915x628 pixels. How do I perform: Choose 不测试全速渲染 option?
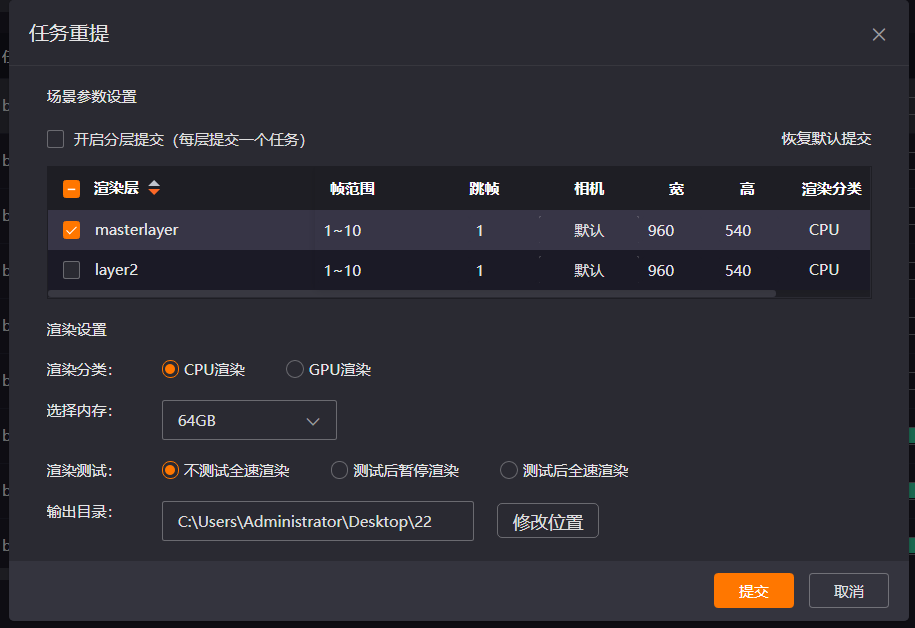point(170,470)
